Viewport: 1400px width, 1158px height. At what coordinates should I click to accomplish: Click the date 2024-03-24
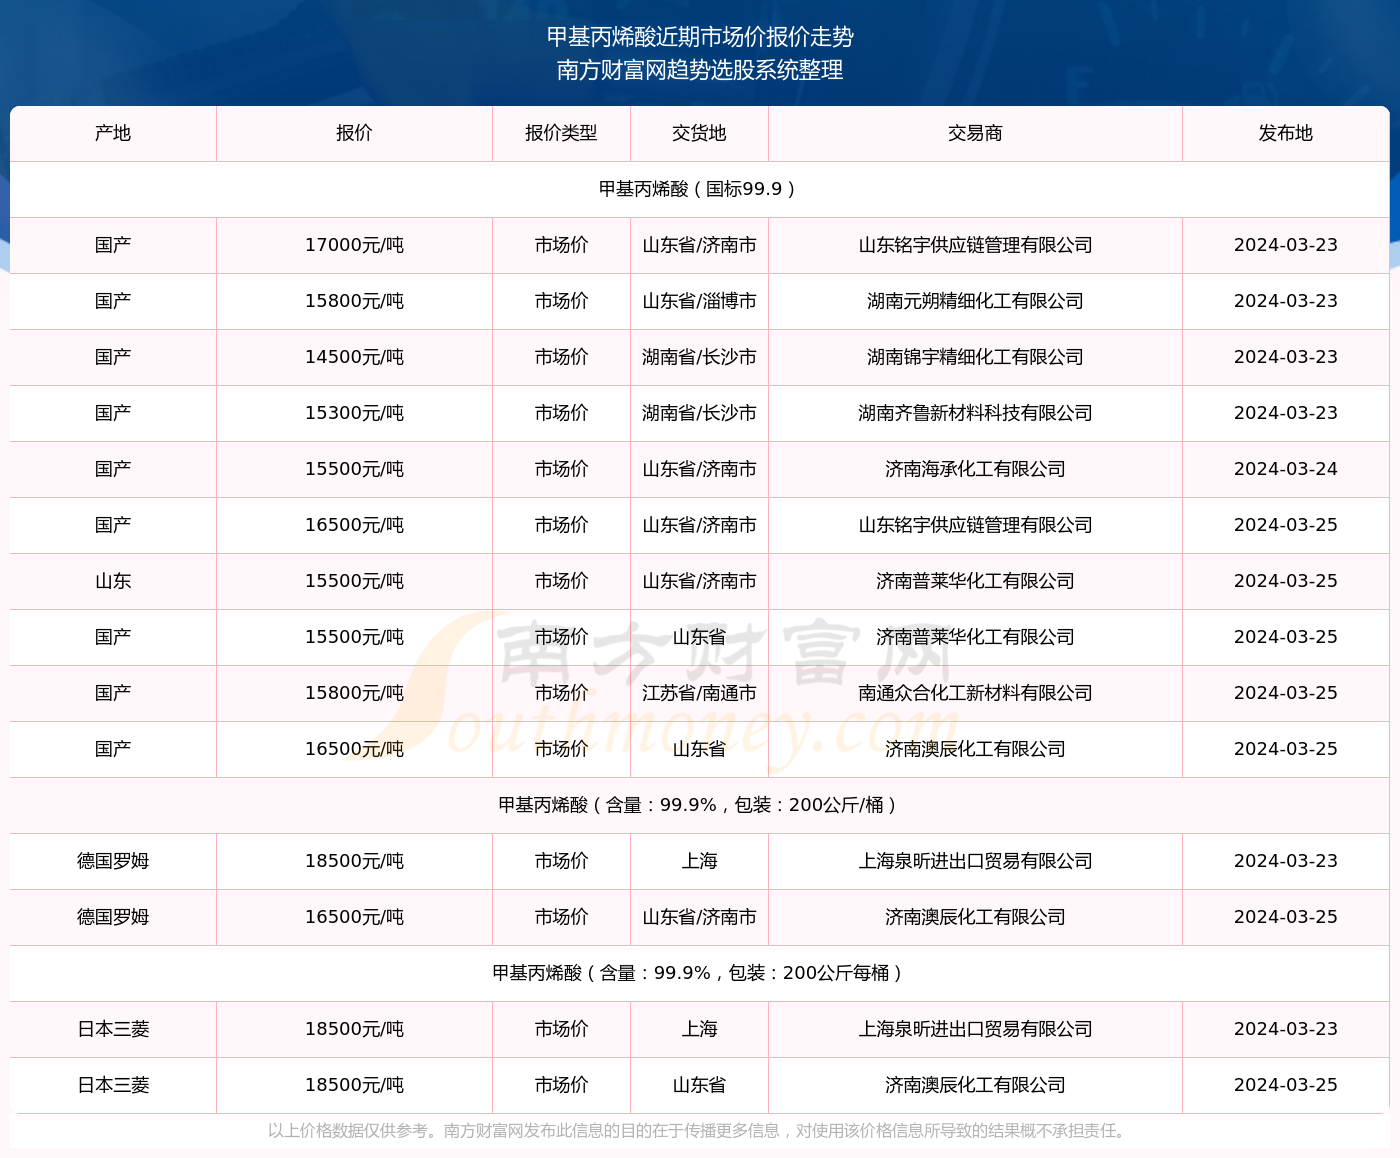point(1286,469)
